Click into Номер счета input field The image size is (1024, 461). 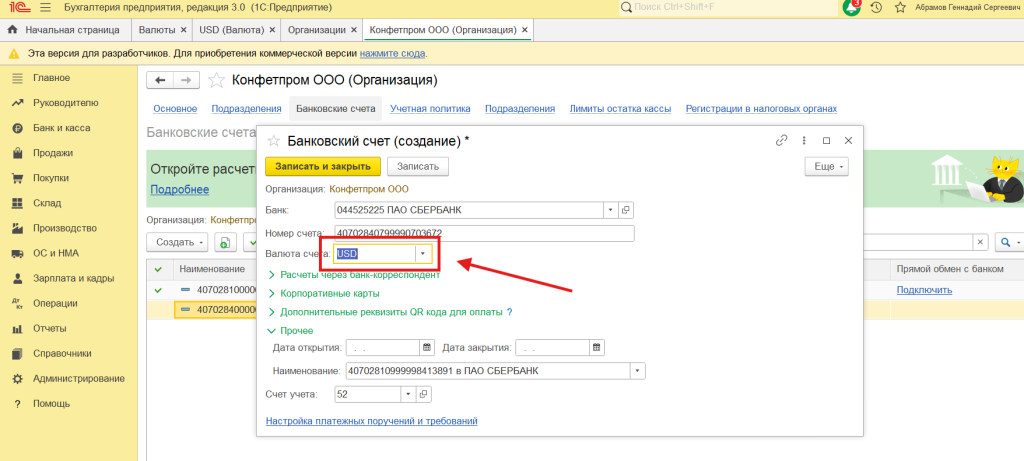(x=484, y=233)
